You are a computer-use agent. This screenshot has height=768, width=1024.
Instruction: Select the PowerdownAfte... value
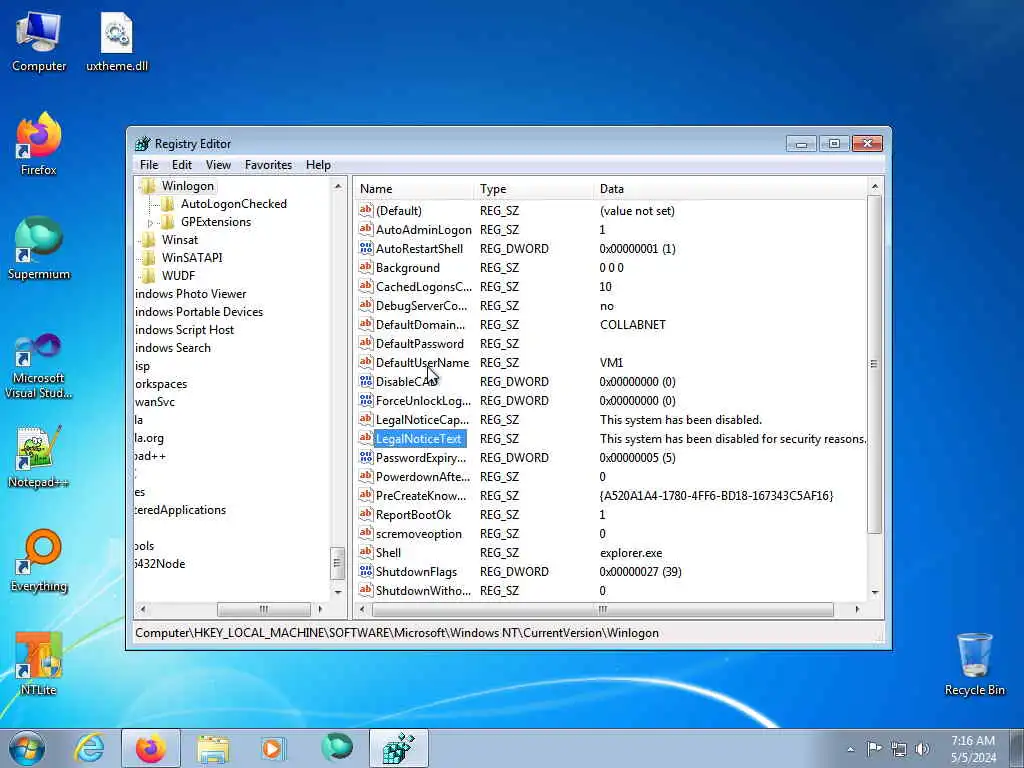pyautogui.click(x=423, y=477)
